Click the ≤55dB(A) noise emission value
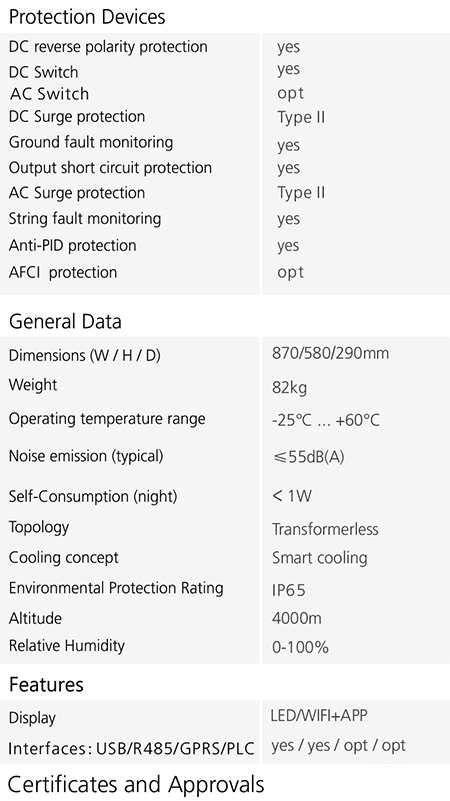 [x=308, y=457]
